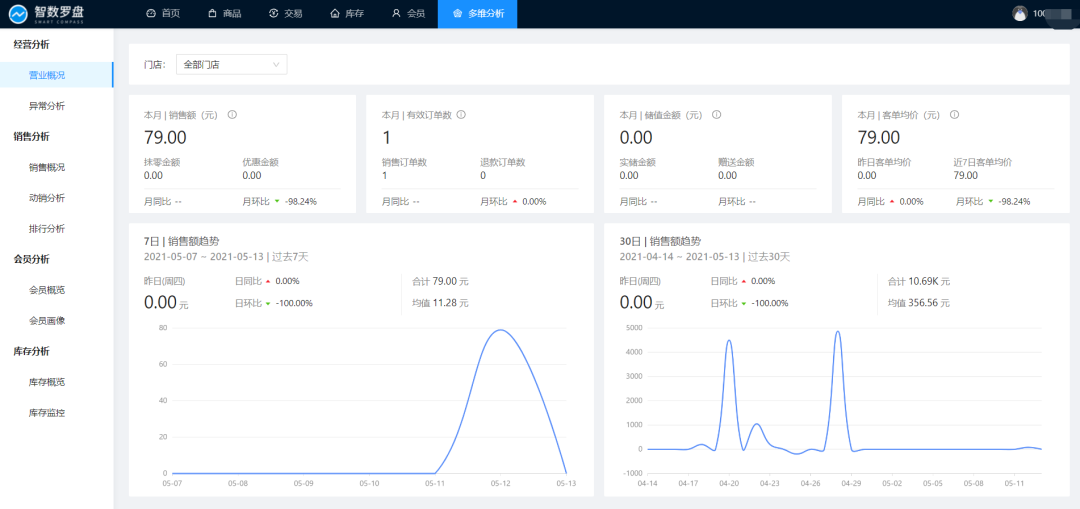Select 动销分析 sidebar item
The image size is (1080, 509).
47,198
